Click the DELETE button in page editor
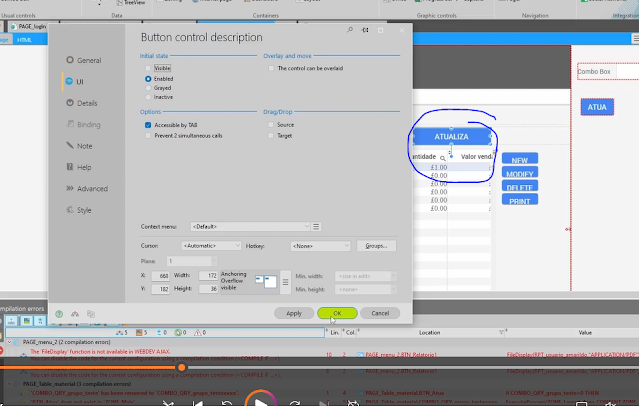The width and height of the screenshot is (639, 406). pyautogui.click(x=520, y=186)
